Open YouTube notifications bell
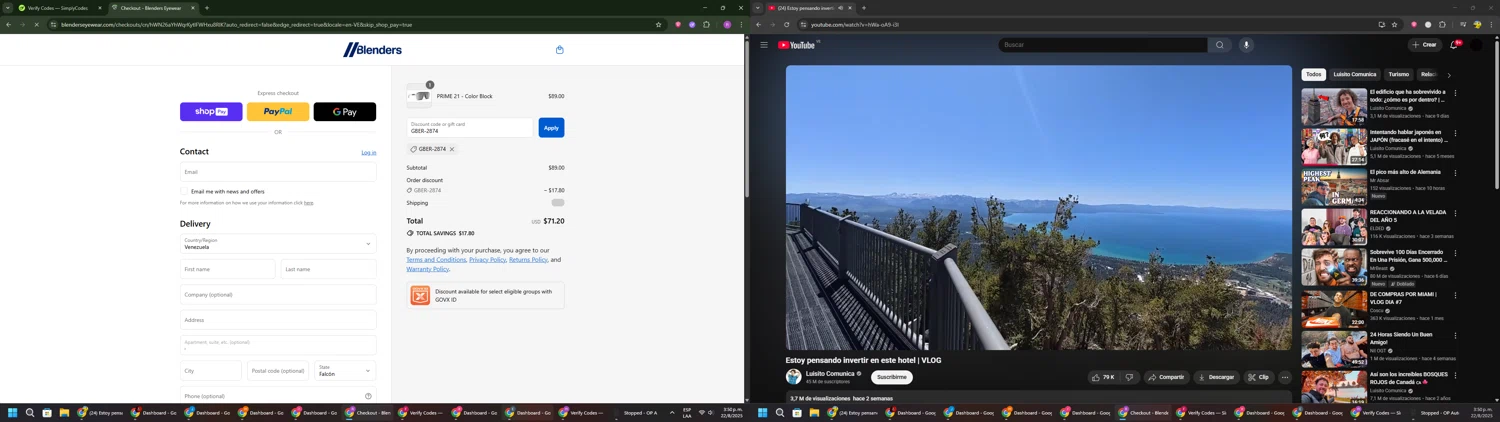This screenshot has height=422, width=1500. click(x=1454, y=45)
